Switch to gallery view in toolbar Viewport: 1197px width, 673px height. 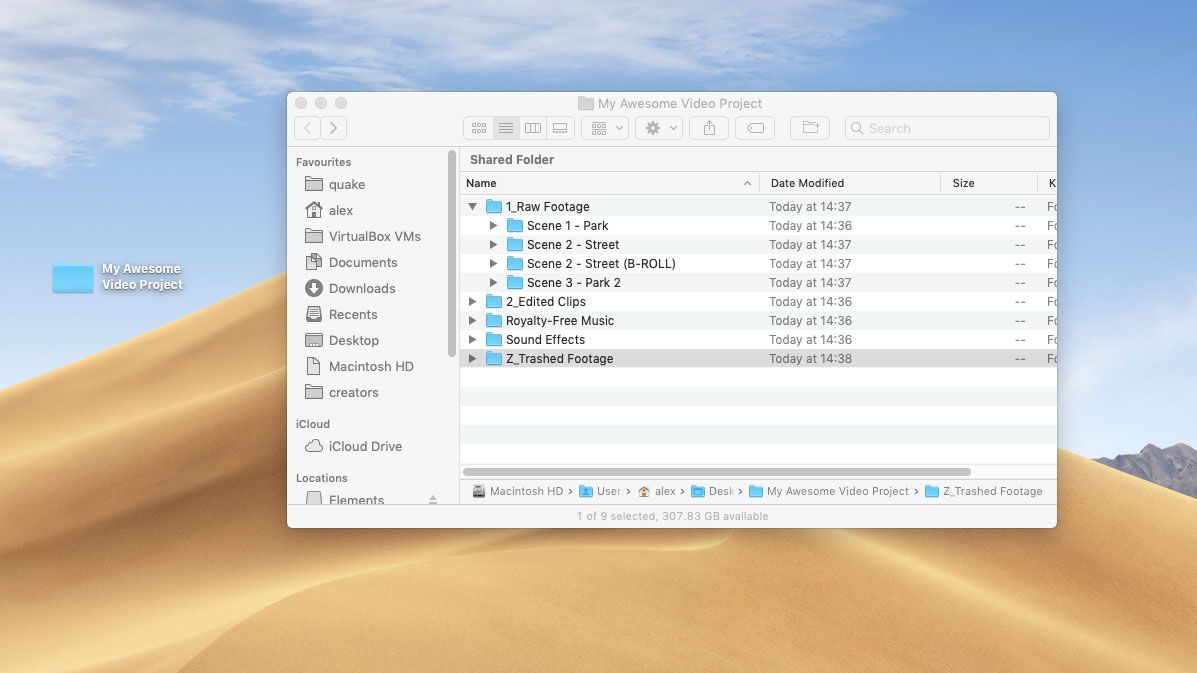[560, 128]
